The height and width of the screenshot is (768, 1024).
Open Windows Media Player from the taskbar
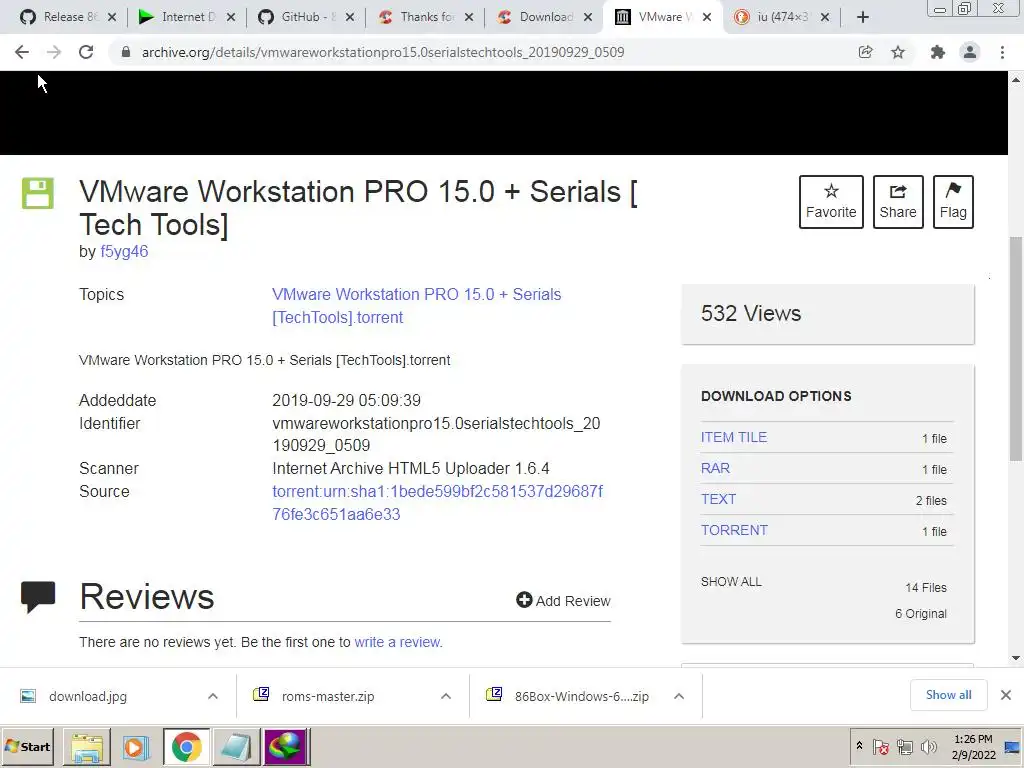[x=136, y=747]
